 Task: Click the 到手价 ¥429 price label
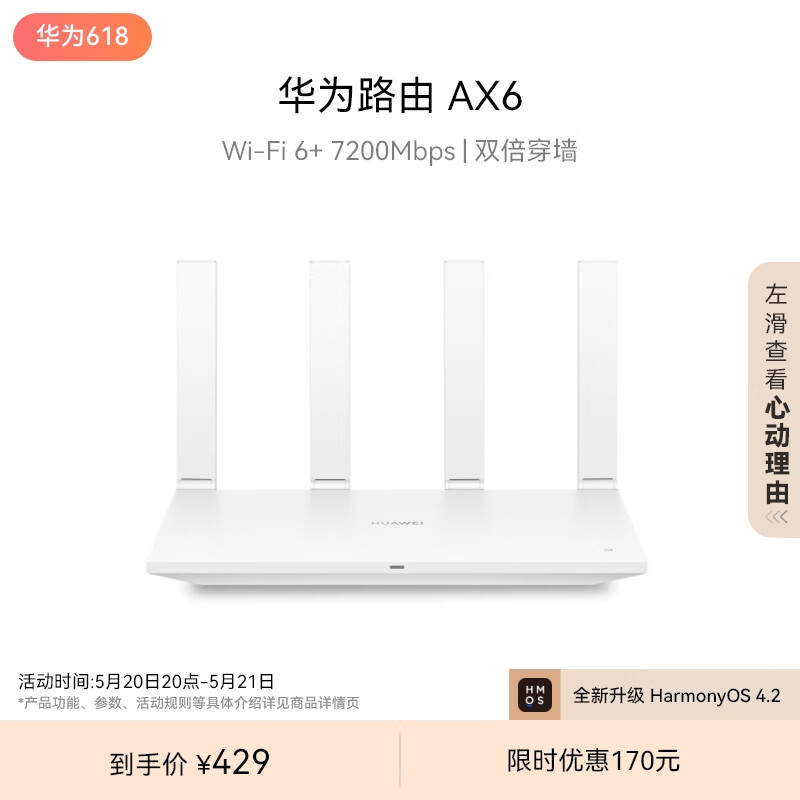pos(190,763)
